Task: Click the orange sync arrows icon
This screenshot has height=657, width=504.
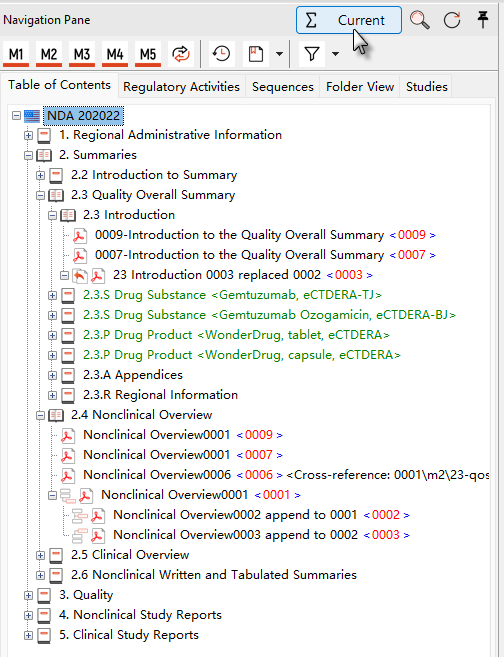Action: click(x=181, y=54)
